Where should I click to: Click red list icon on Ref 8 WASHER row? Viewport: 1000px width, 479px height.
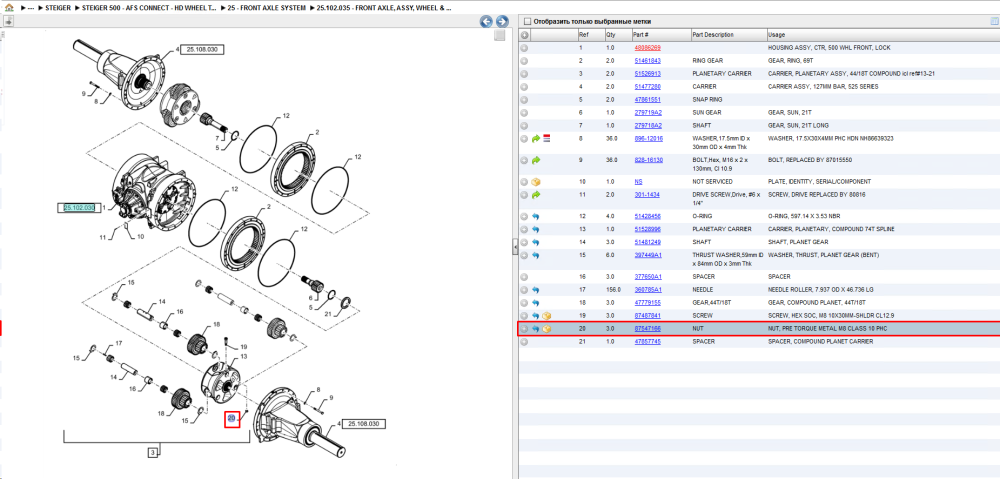pos(547,138)
